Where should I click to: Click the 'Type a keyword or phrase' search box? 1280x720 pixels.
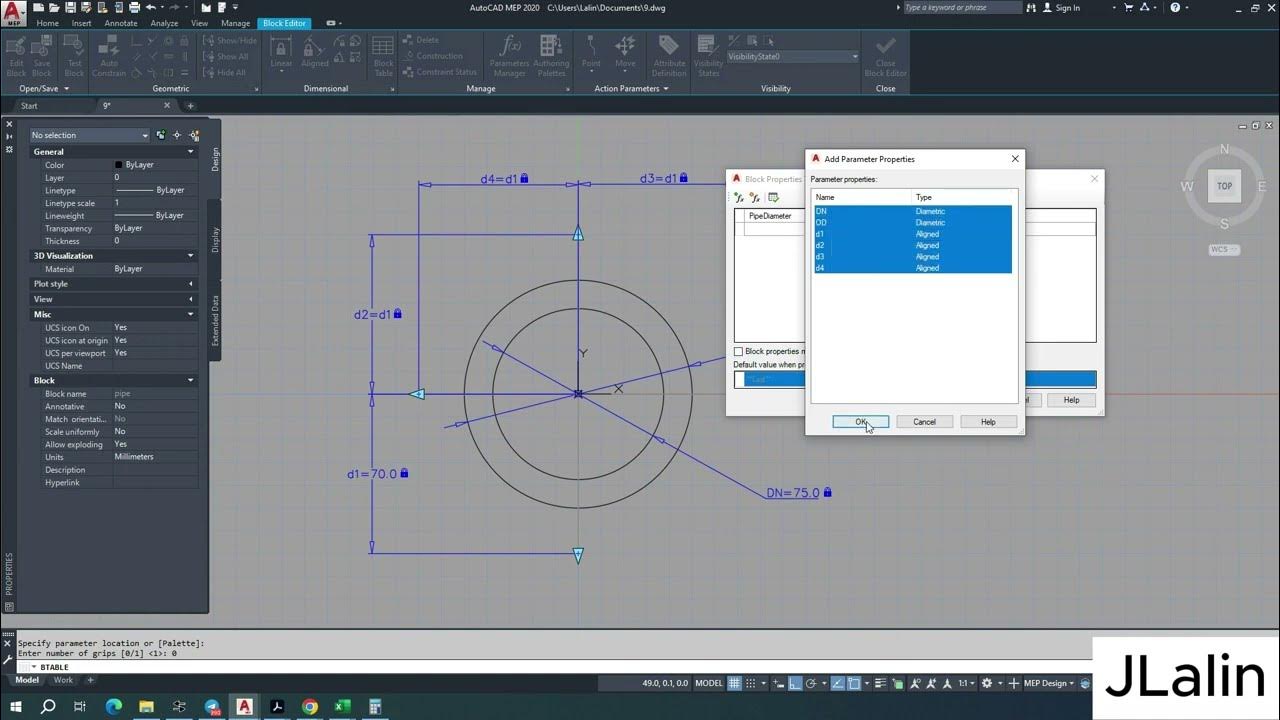tap(962, 8)
